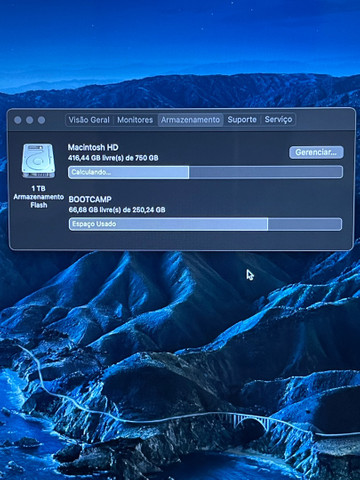Close the About This Mac window
Viewport: 360px width, 480px height.
[18, 120]
